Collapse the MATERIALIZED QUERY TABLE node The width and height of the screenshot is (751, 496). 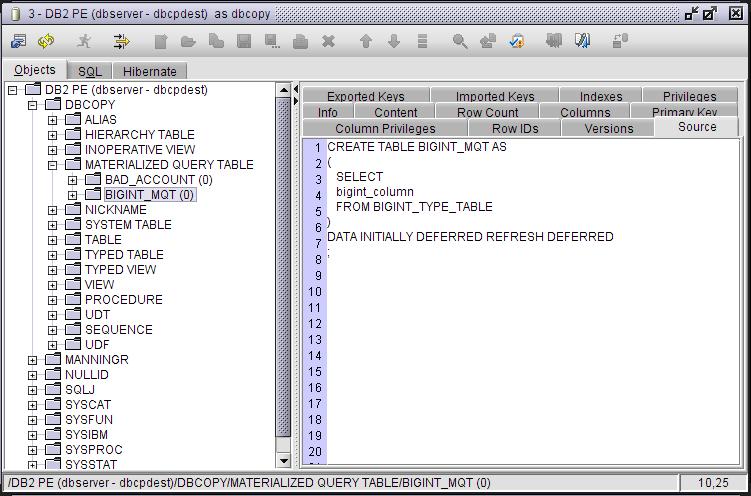(53, 165)
